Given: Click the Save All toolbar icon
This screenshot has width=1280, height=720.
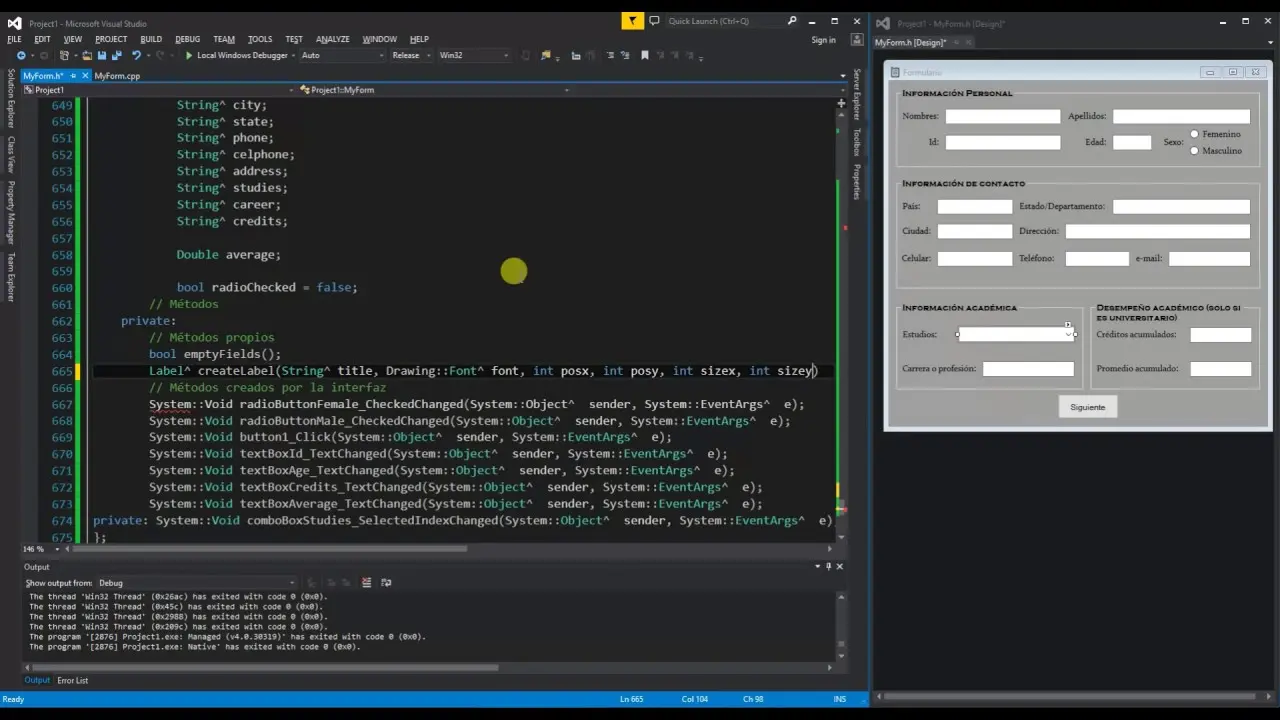Looking at the screenshot, I should (116, 56).
